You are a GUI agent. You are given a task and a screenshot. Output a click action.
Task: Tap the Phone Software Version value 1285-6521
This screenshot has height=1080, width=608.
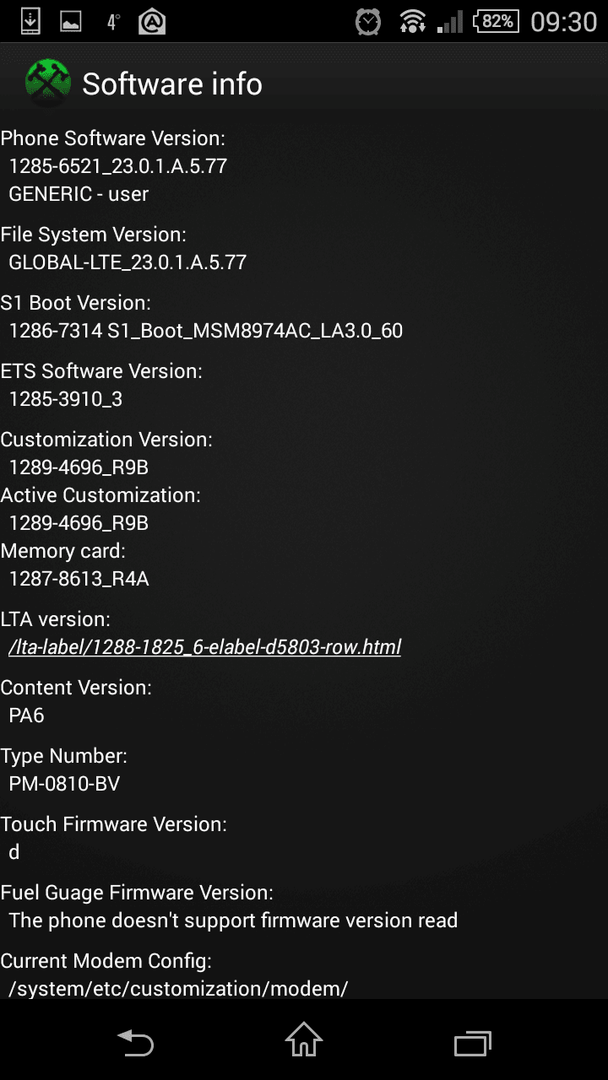point(118,166)
